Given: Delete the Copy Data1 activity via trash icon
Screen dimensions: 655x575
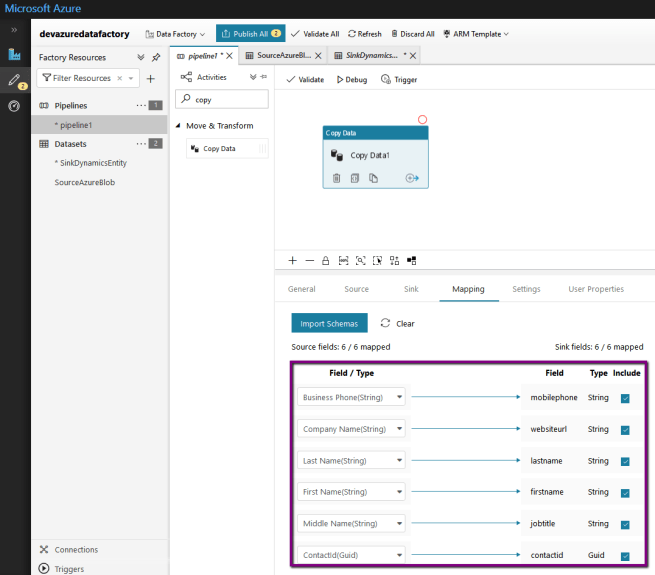Looking at the screenshot, I should tap(337, 178).
